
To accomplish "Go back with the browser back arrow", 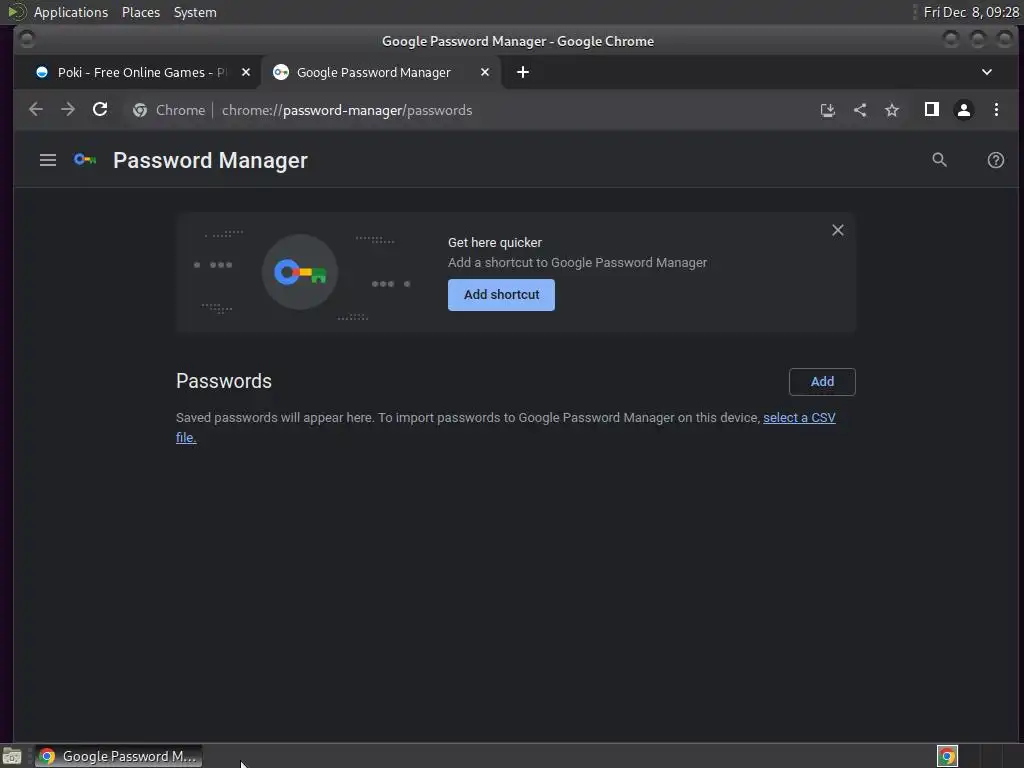I will point(36,110).
